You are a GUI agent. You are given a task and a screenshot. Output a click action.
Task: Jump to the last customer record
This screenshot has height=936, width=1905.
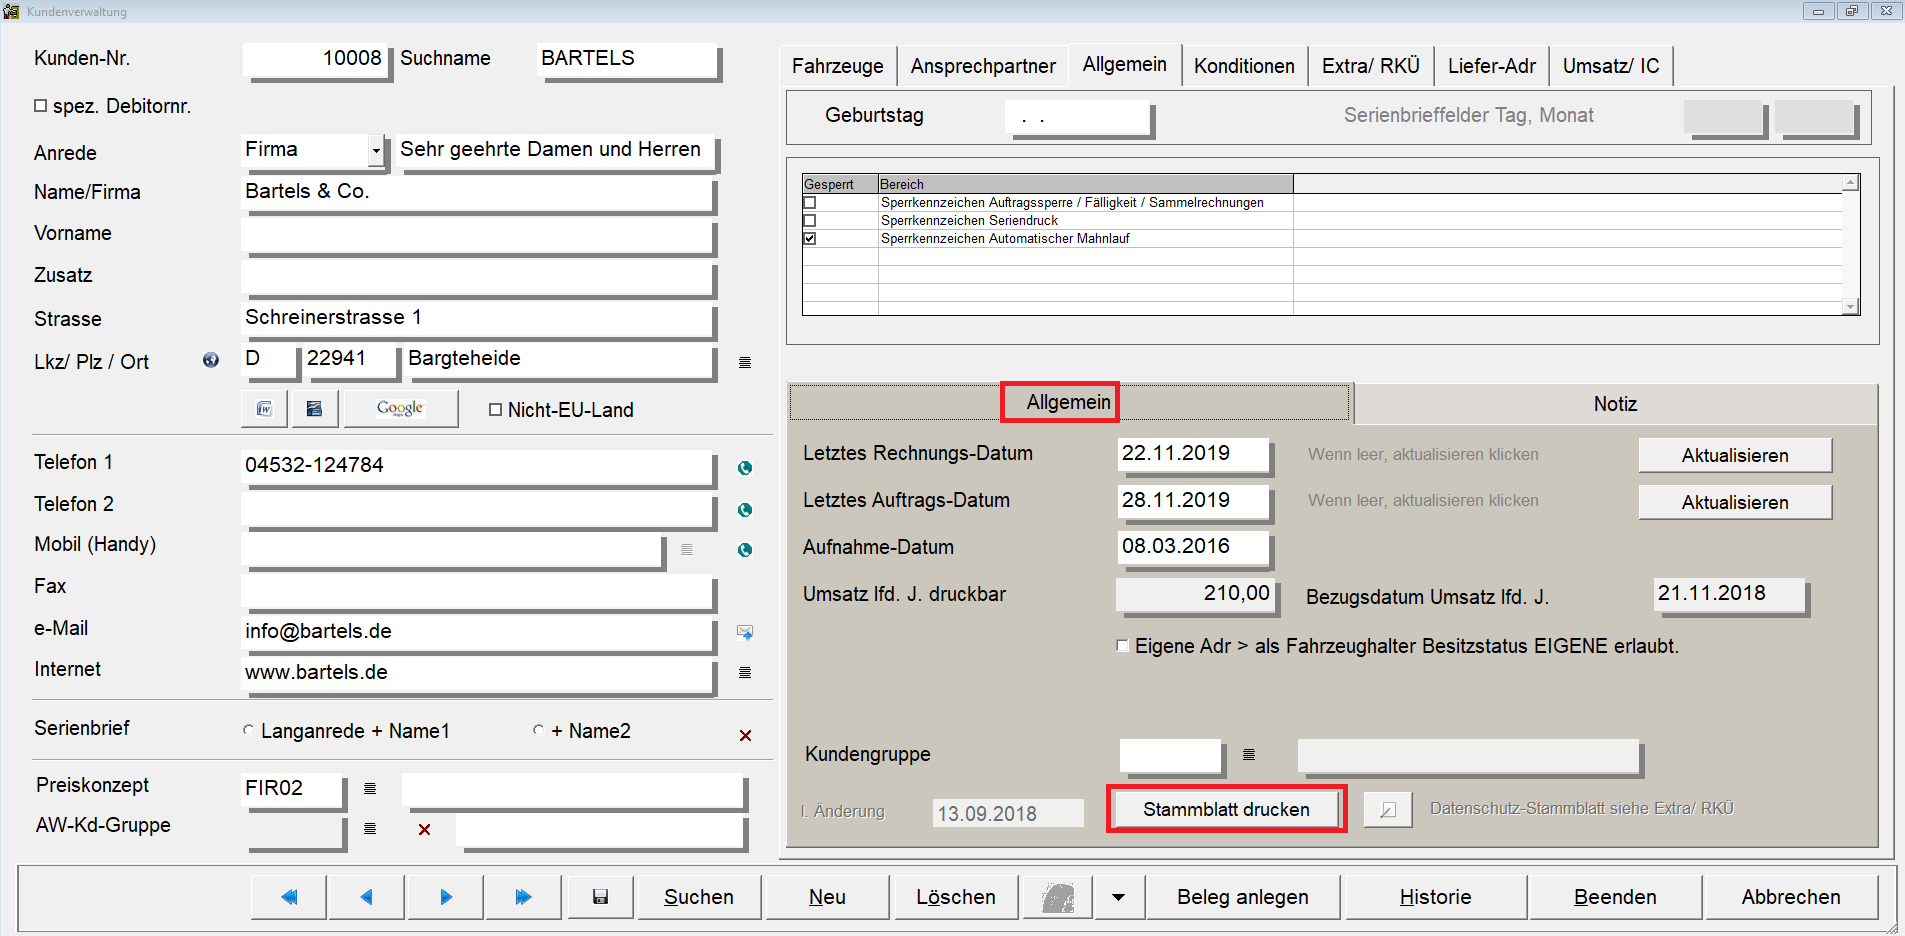pos(523,897)
